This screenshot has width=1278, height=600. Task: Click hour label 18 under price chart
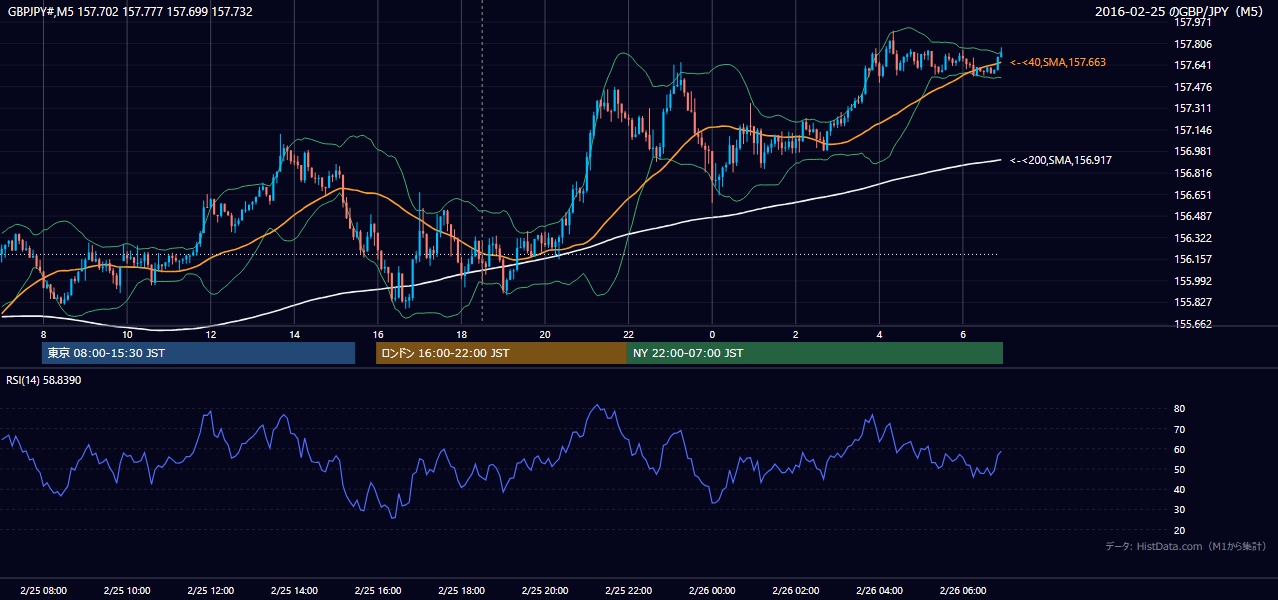461,334
